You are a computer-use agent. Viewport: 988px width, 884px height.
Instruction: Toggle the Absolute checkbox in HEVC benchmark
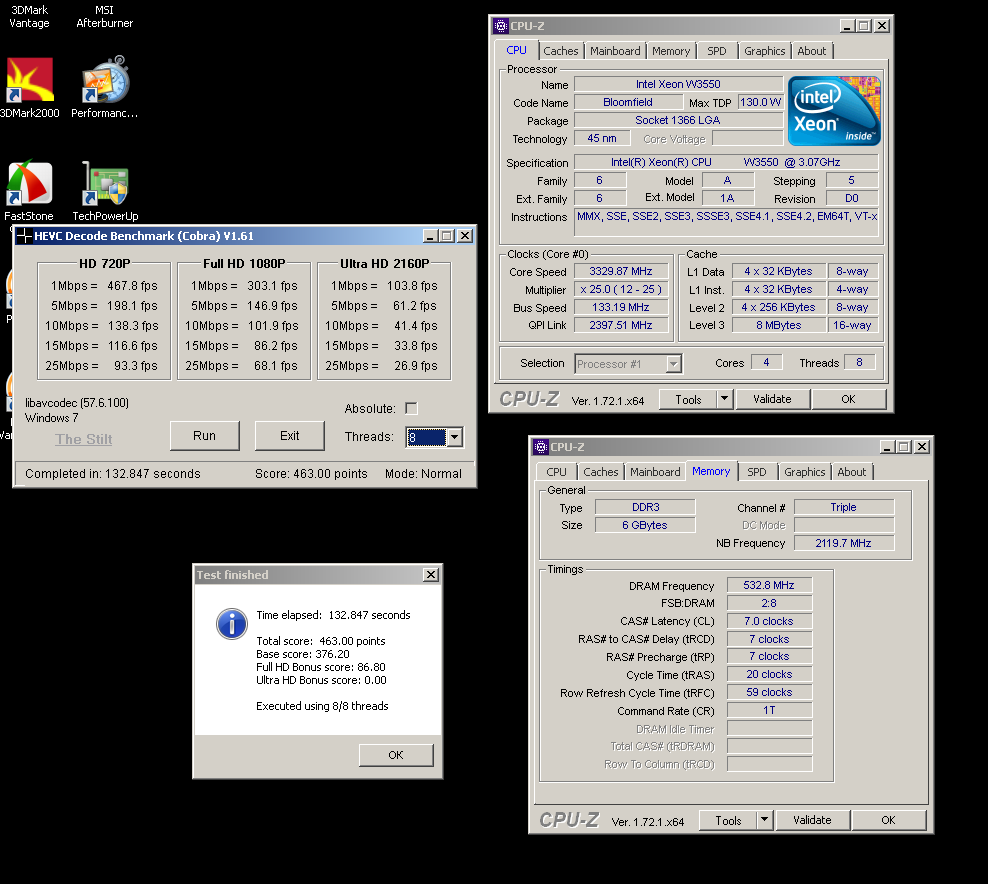(x=411, y=408)
